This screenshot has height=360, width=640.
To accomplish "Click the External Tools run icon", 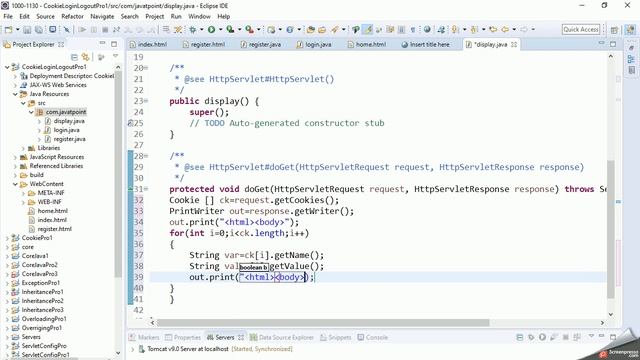I will [249, 29].
